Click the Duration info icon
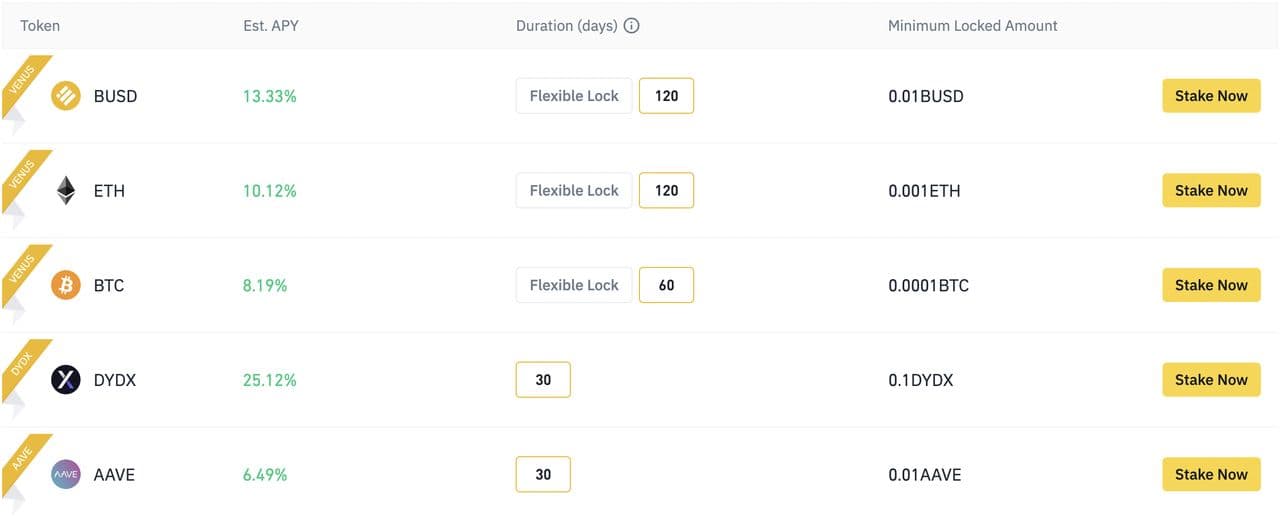 pos(631,26)
